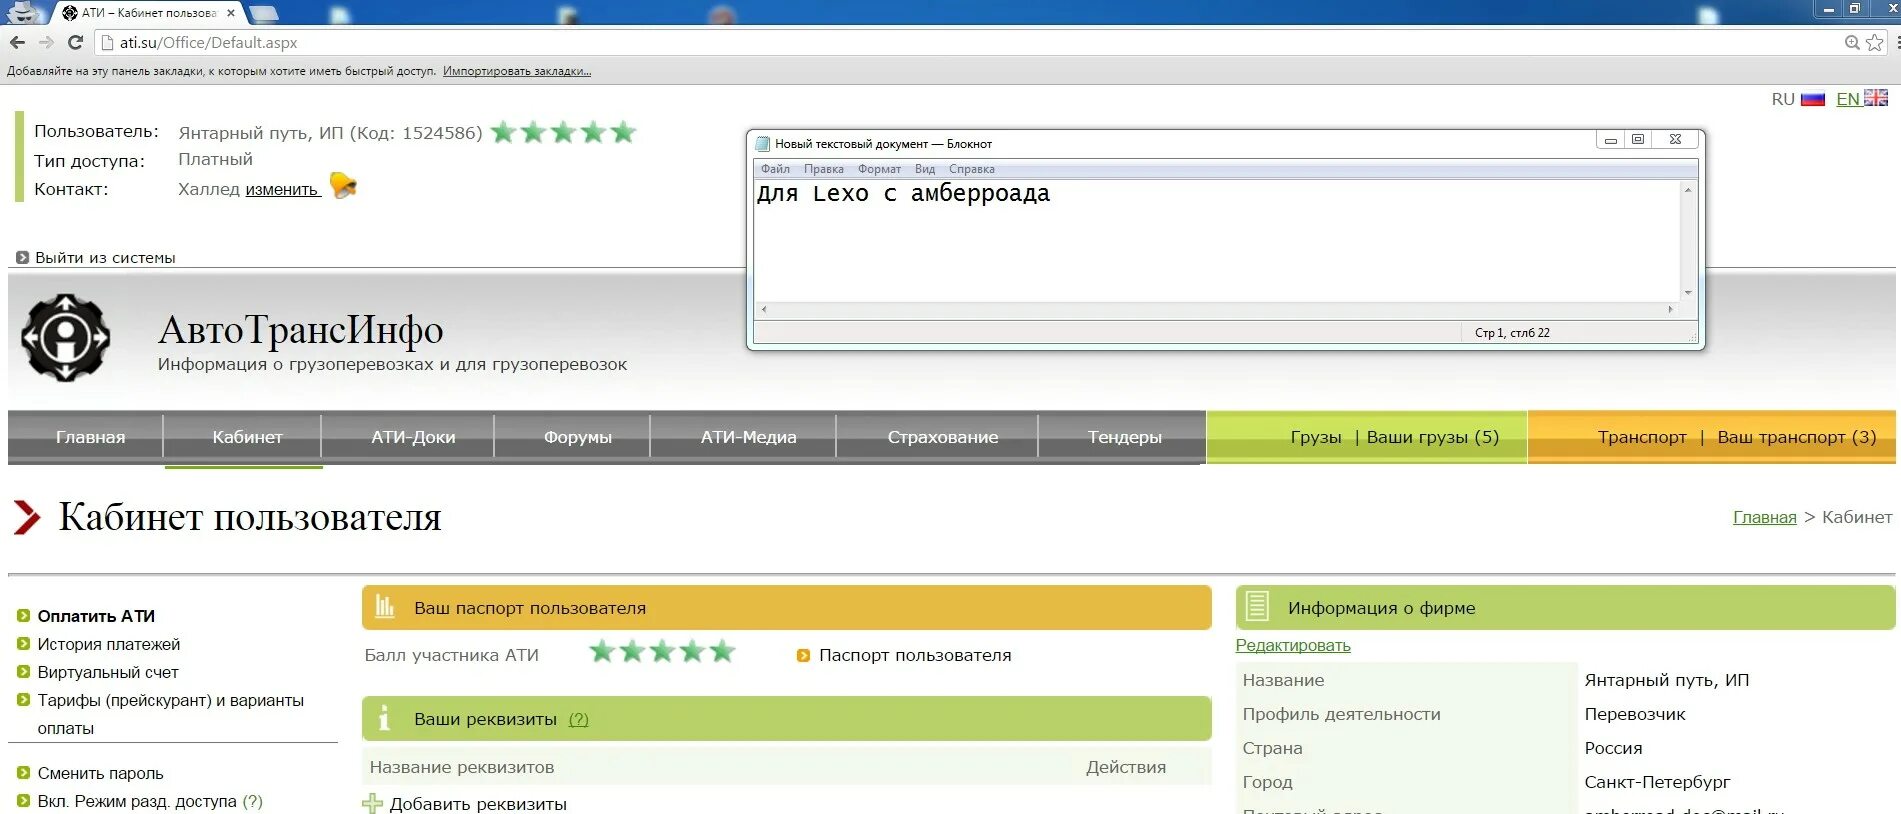The width and height of the screenshot is (1901, 814).
Task: Click the Notepad document icon in title bar
Action: pyautogui.click(x=763, y=143)
